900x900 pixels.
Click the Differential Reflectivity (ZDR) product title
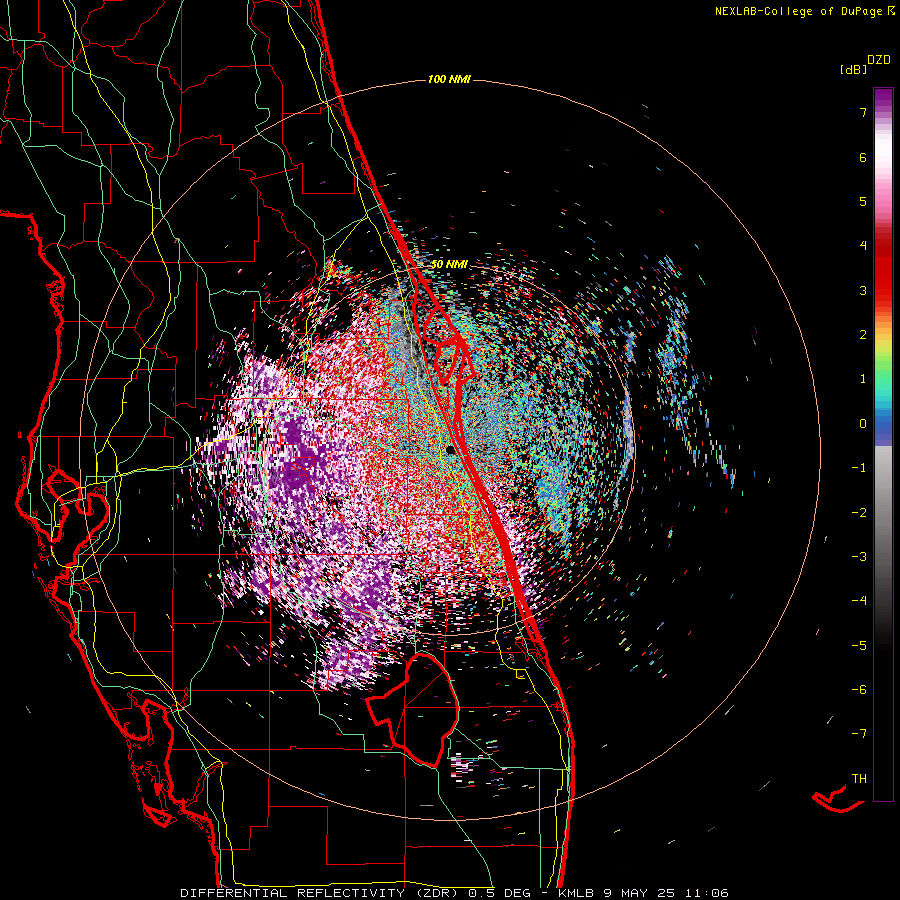pos(319,893)
